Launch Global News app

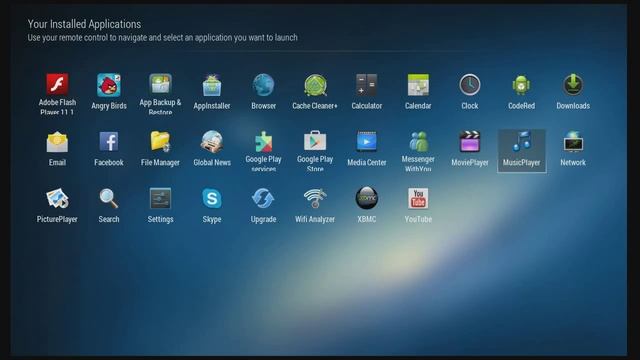[x=212, y=149]
